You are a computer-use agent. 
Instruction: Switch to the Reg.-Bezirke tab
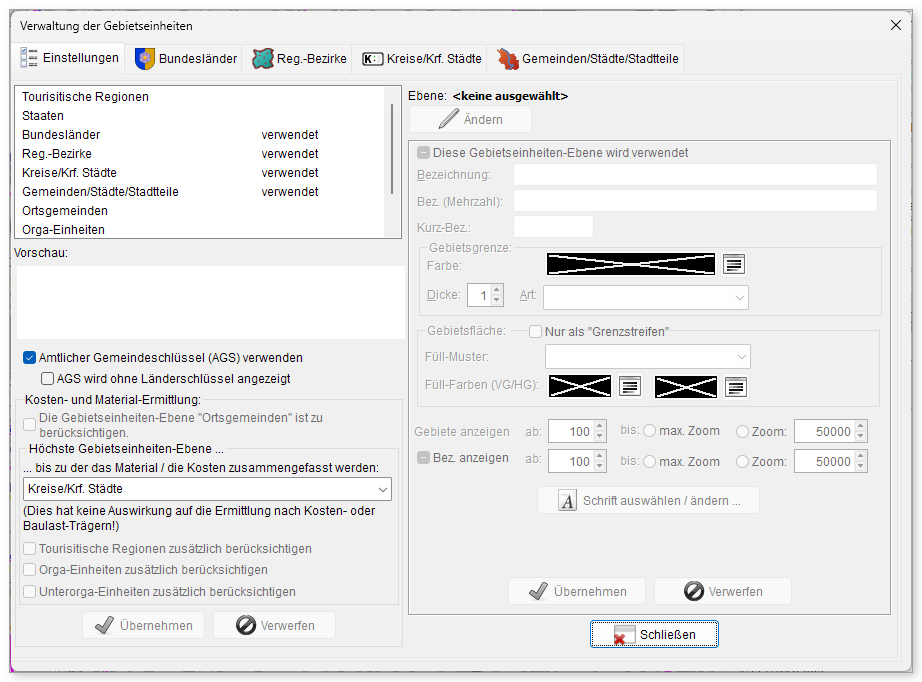tap(299, 59)
